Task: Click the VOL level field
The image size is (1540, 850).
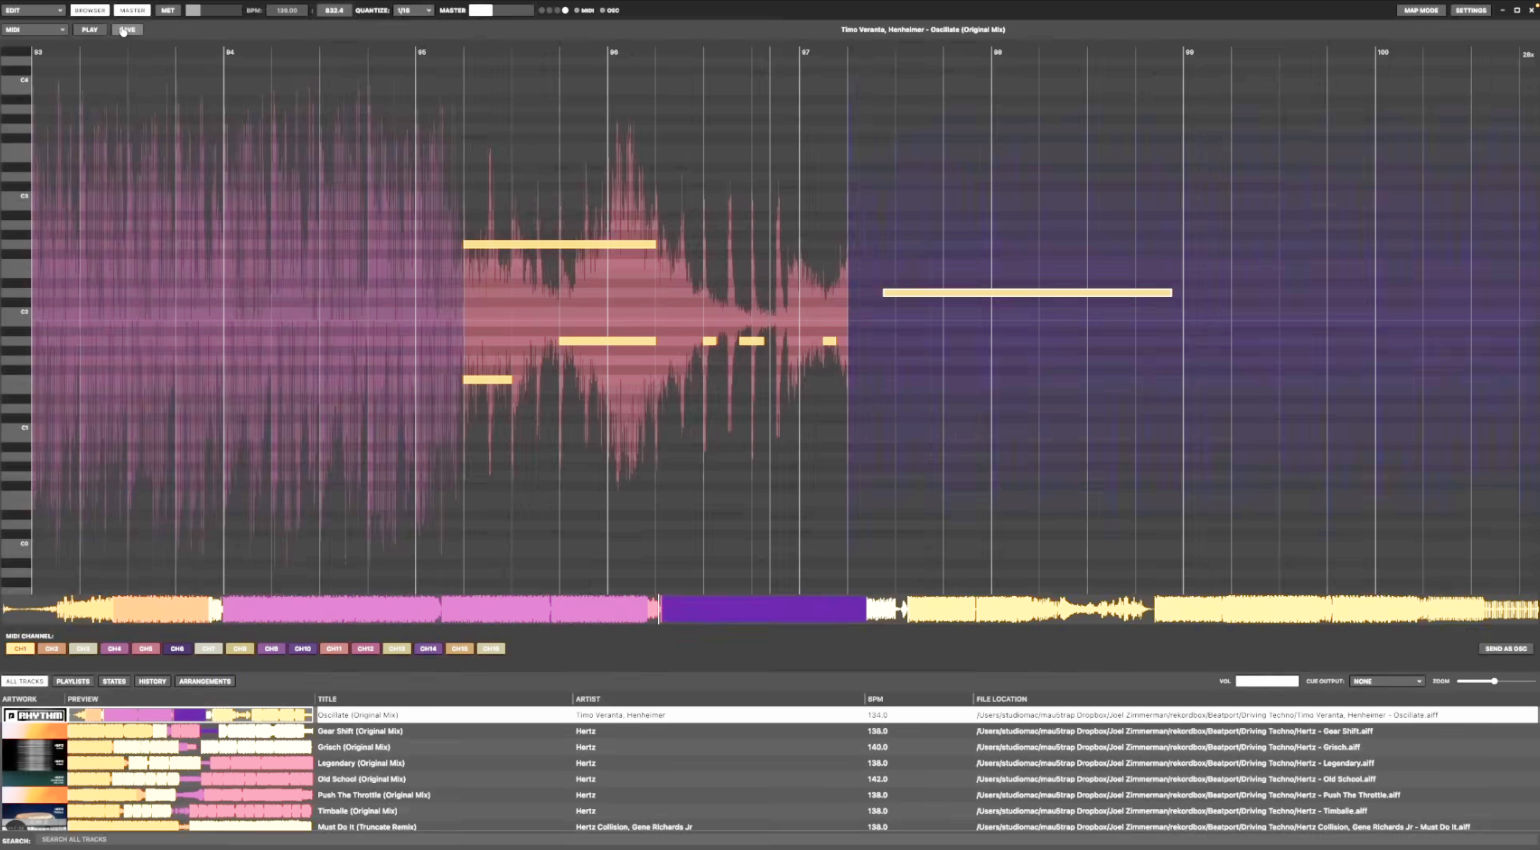Action: coord(1267,681)
